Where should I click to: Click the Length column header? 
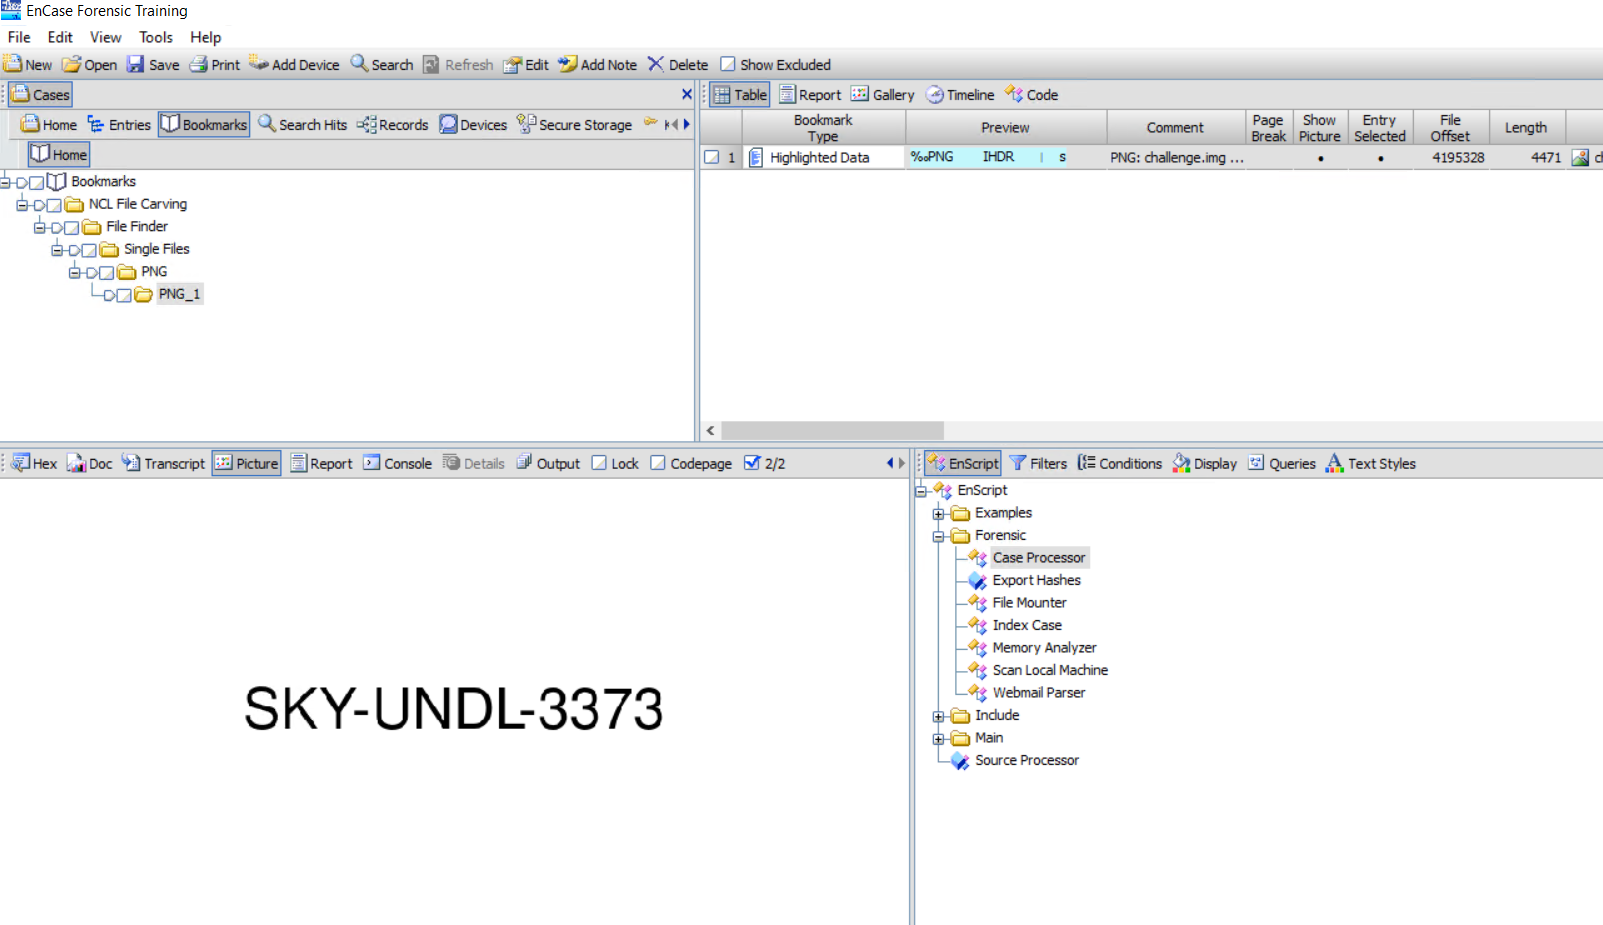point(1526,127)
